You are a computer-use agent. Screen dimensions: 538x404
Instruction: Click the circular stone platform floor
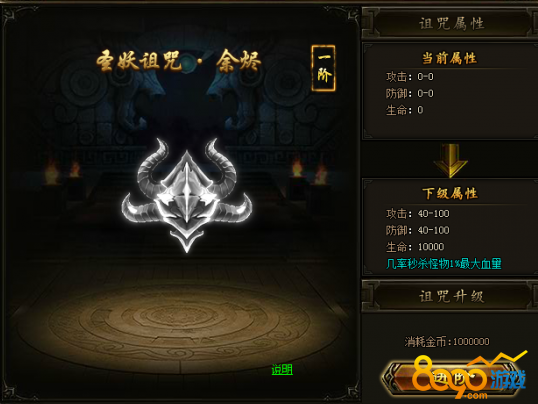[180, 321]
